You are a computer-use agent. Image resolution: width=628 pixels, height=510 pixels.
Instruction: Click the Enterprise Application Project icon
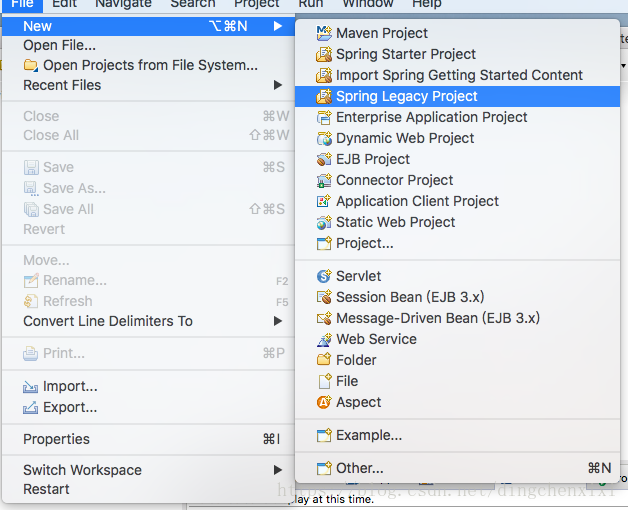324,117
